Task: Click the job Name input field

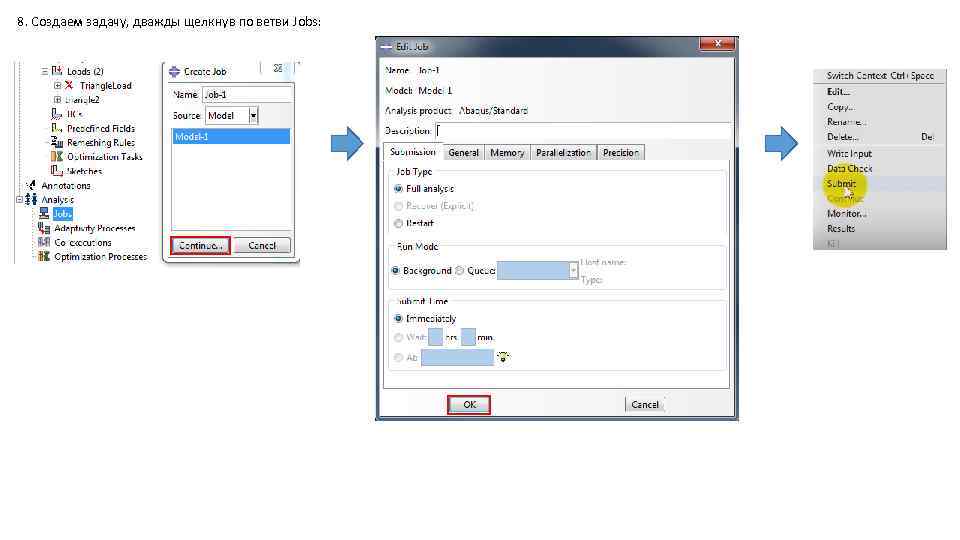Action: 247,94
